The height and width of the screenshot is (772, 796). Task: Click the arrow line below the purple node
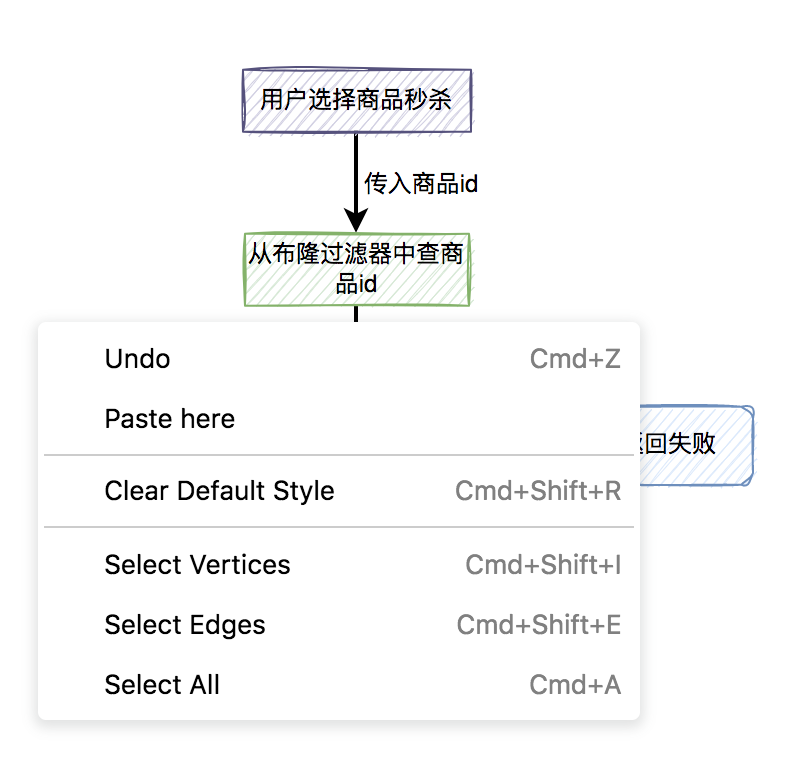(356, 165)
